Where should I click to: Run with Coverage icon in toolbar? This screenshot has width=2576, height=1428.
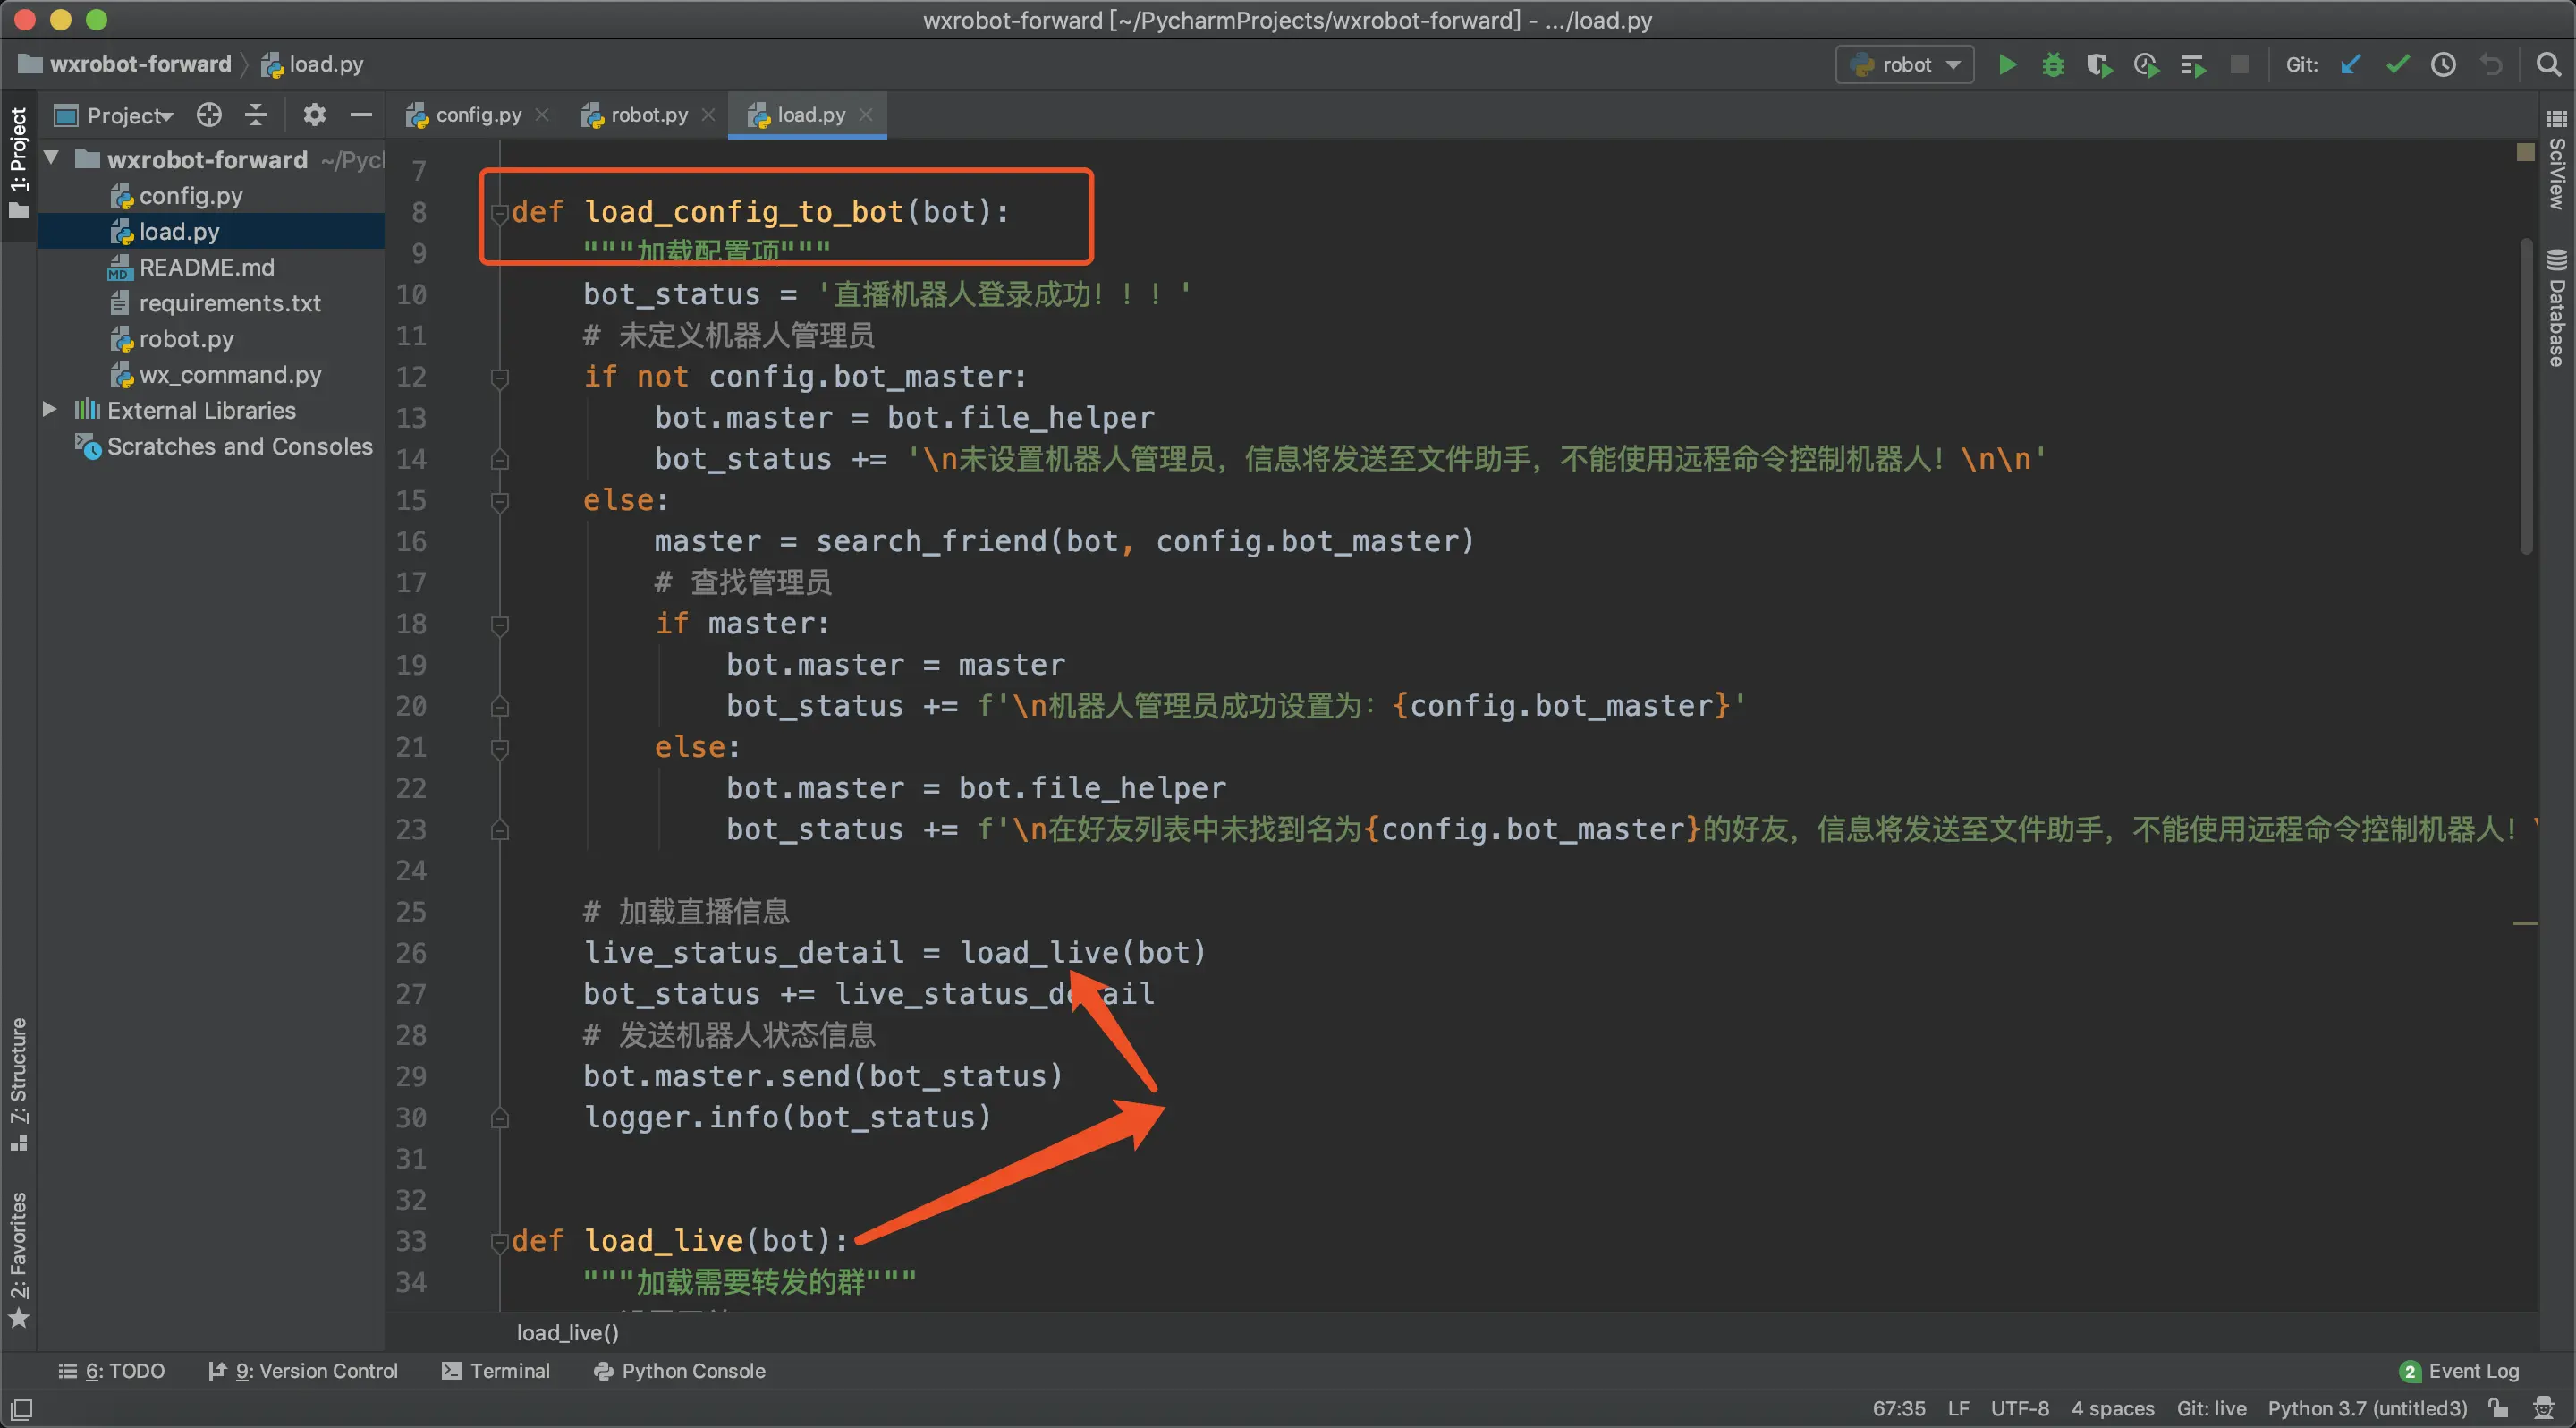(2099, 65)
